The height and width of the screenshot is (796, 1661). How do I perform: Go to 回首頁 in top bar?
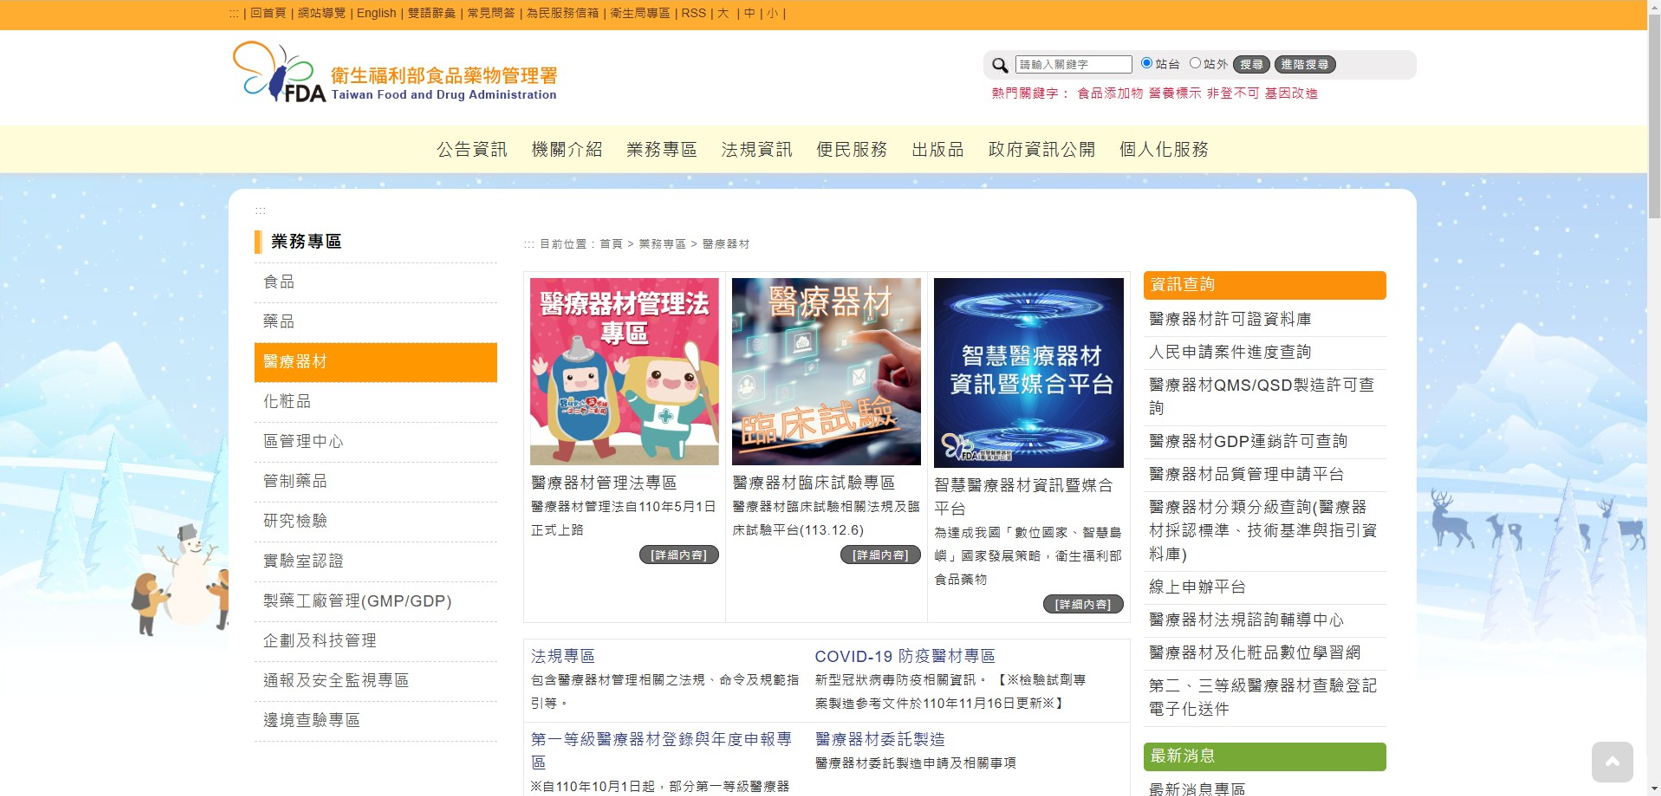[x=268, y=13]
